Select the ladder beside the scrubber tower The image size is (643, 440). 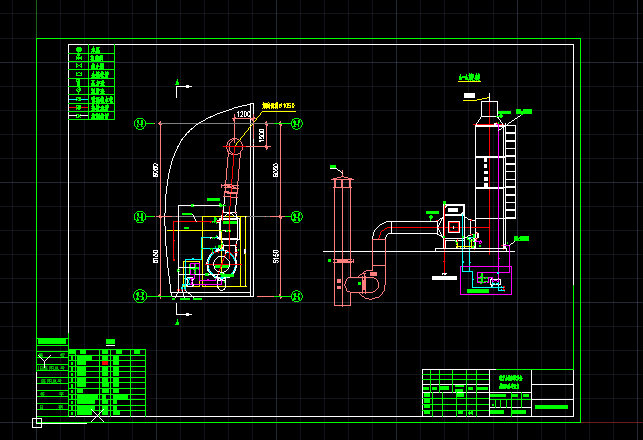[510, 172]
